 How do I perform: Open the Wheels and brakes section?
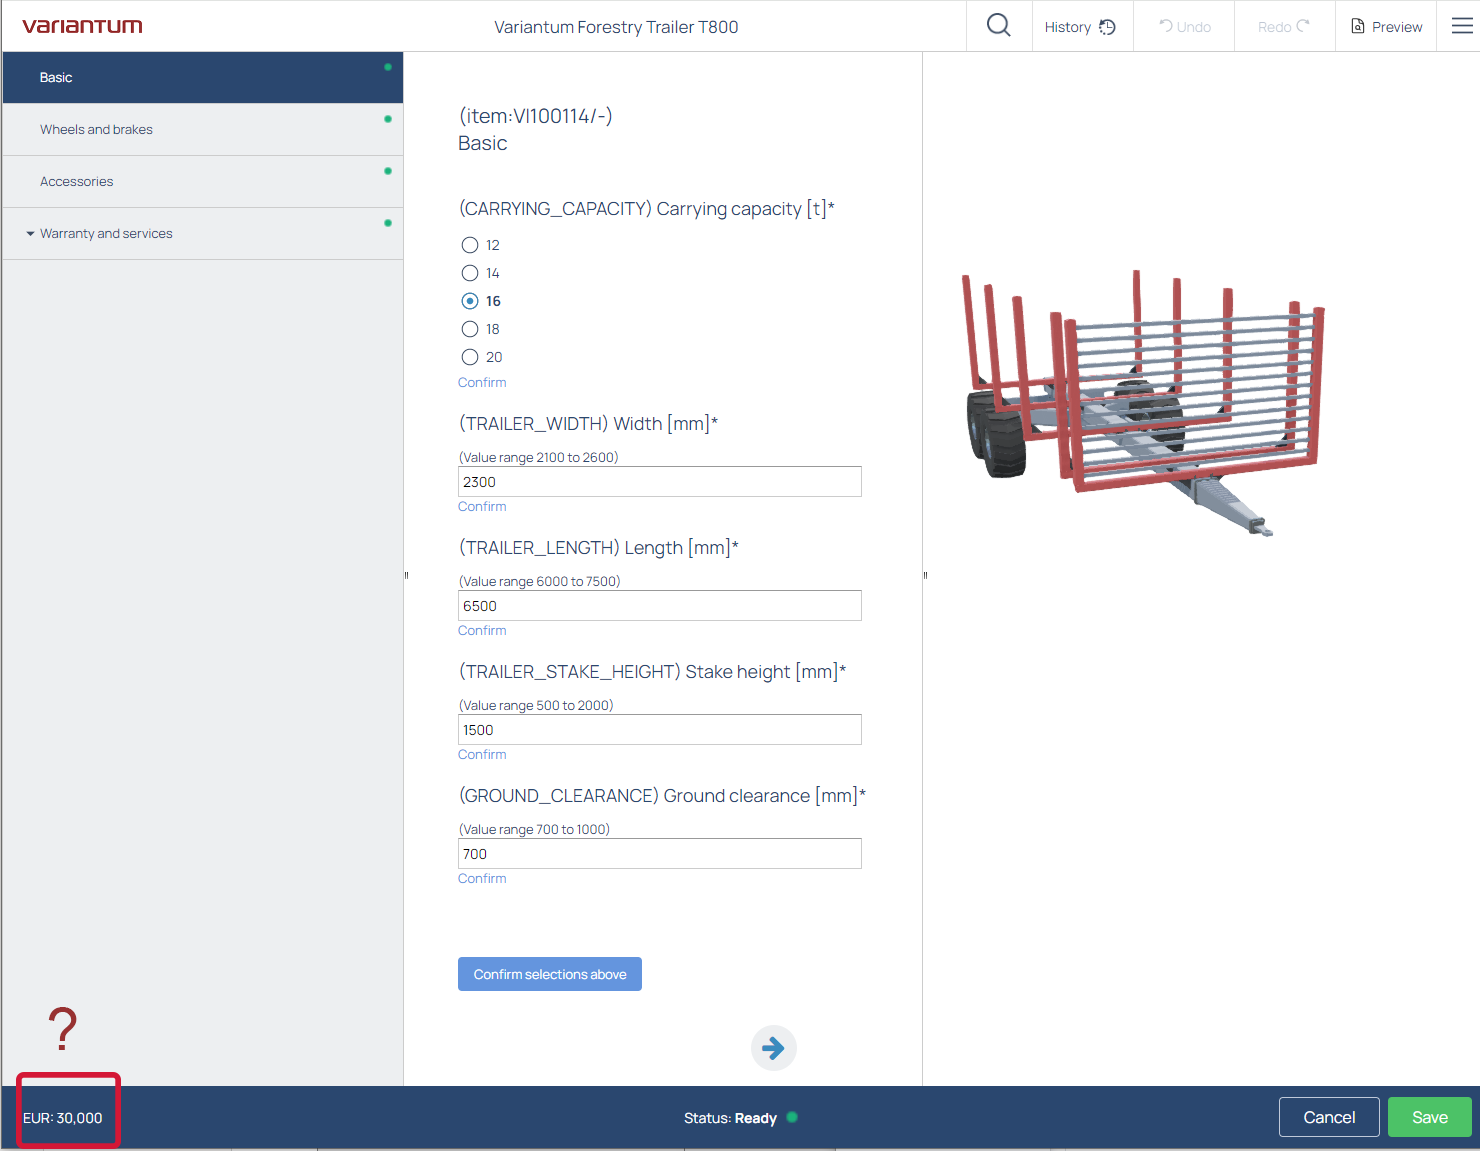click(x=203, y=129)
